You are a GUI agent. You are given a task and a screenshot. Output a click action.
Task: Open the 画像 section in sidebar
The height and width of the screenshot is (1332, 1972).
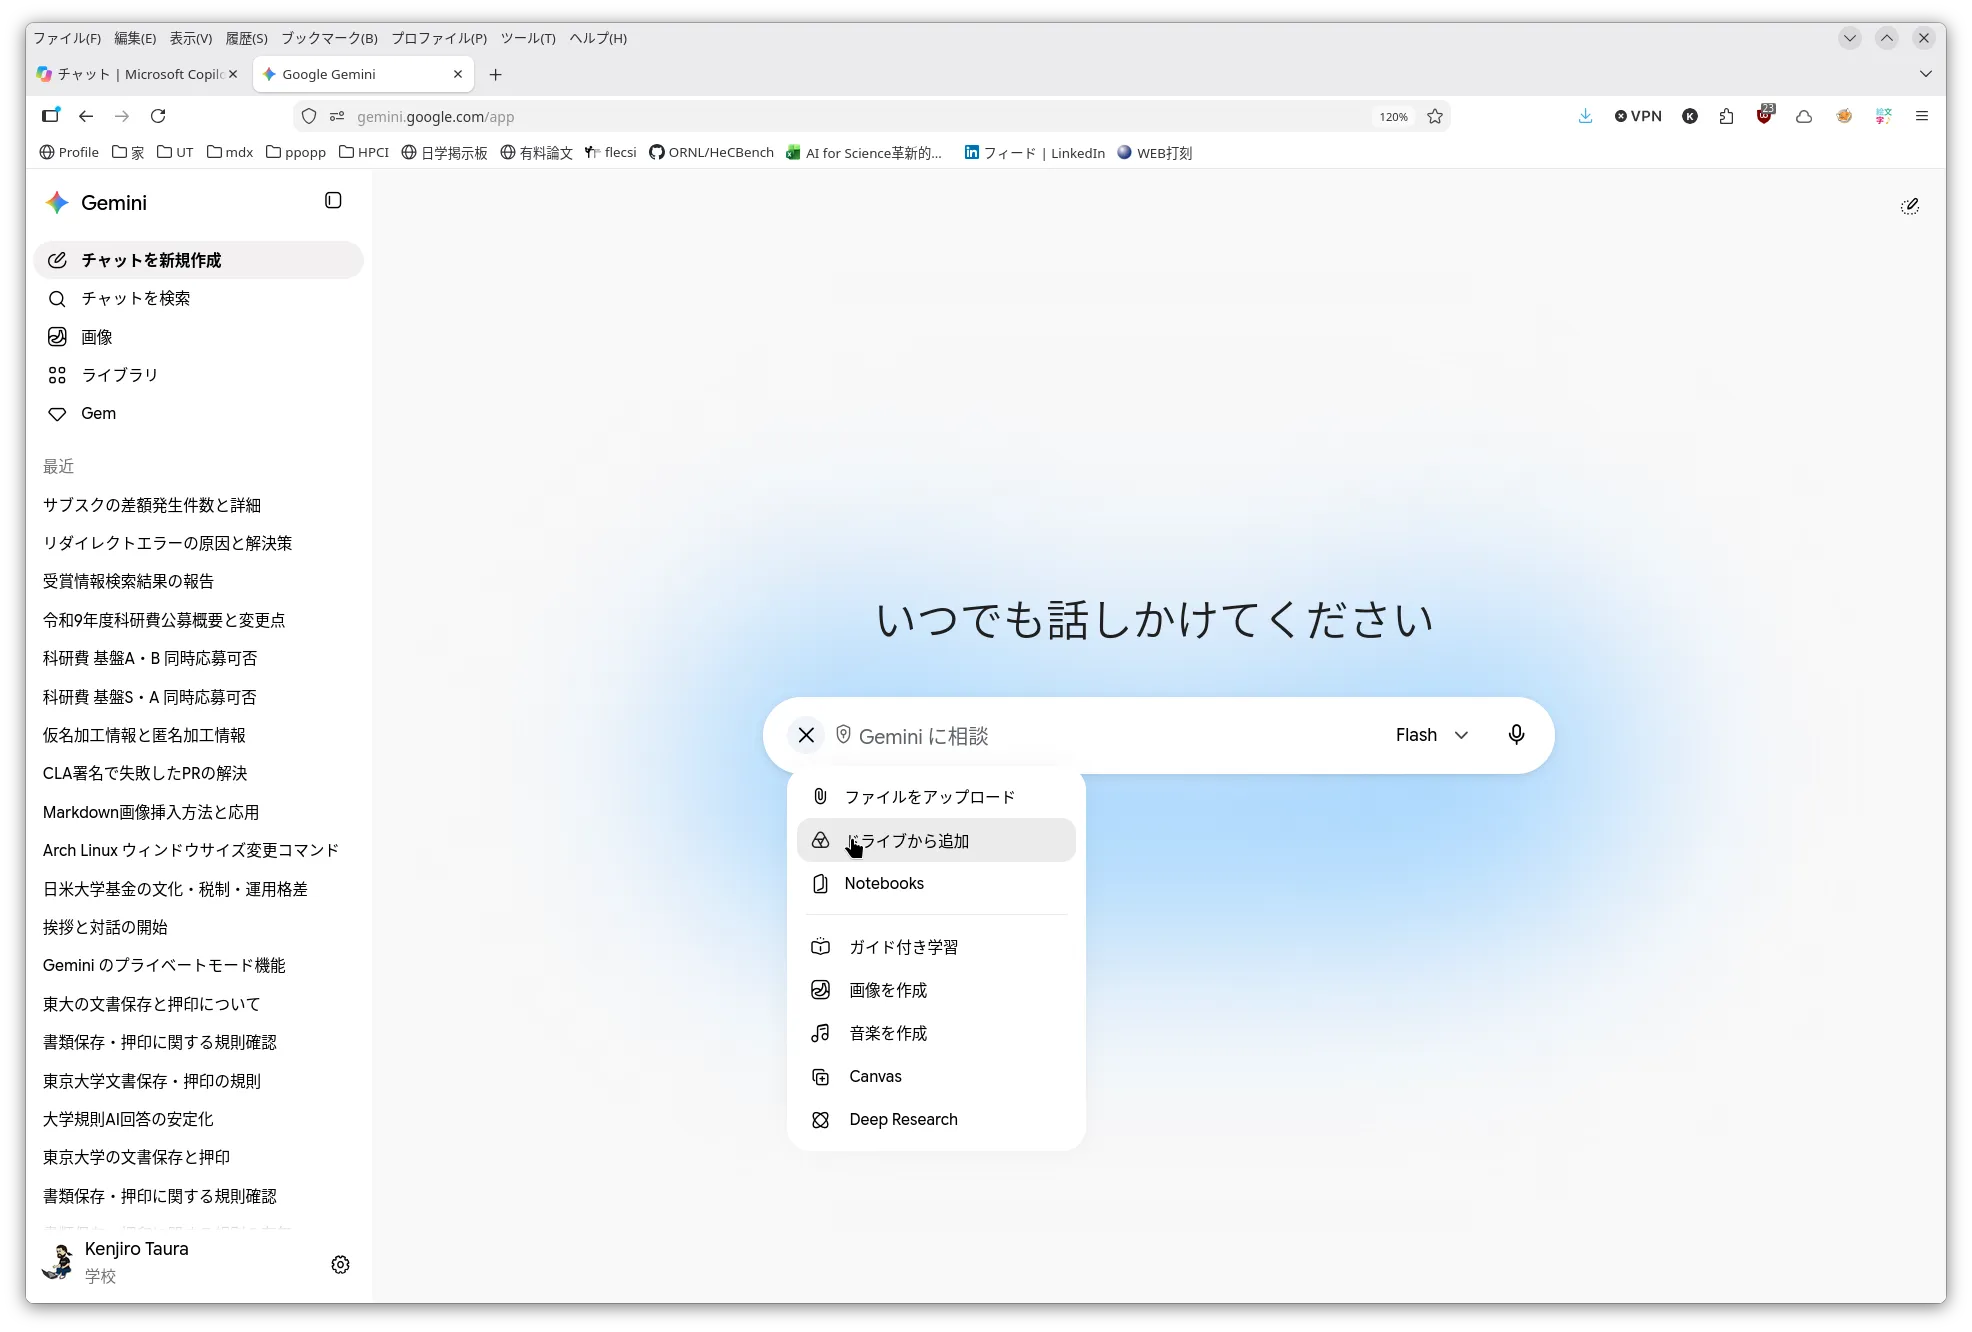[198, 337]
